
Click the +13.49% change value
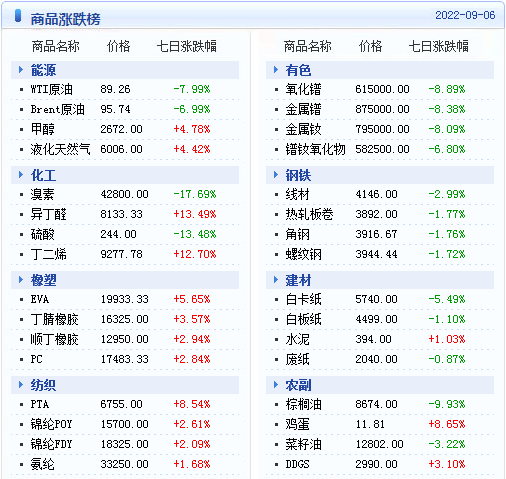click(195, 214)
